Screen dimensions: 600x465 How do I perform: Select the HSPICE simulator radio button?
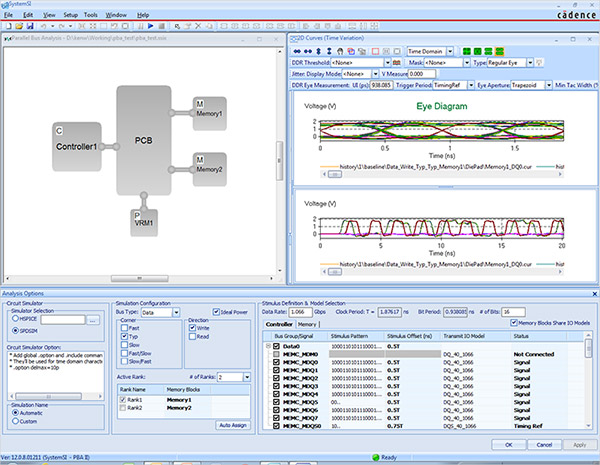click(15, 318)
